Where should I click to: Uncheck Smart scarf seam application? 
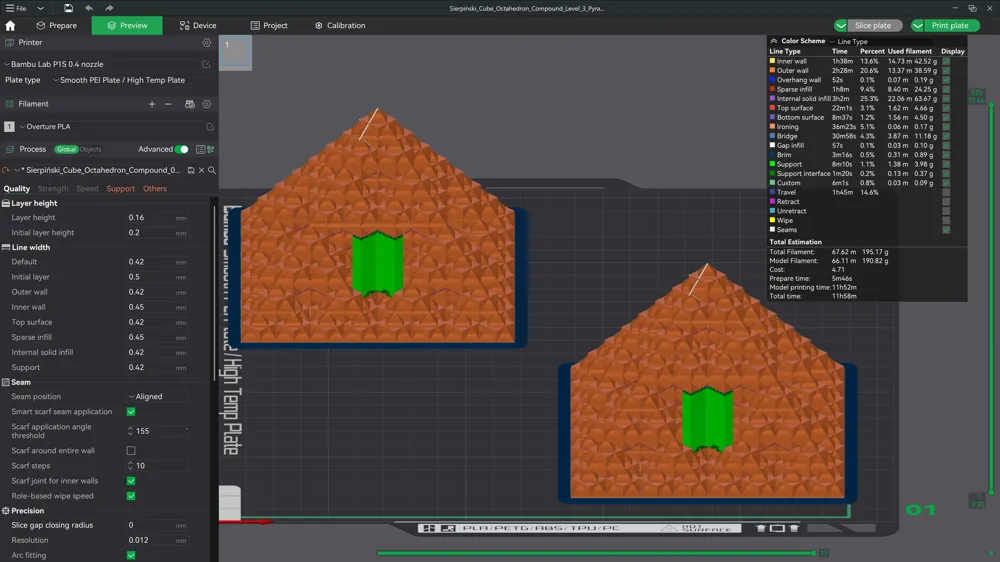pyautogui.click(x=131, y=412)
